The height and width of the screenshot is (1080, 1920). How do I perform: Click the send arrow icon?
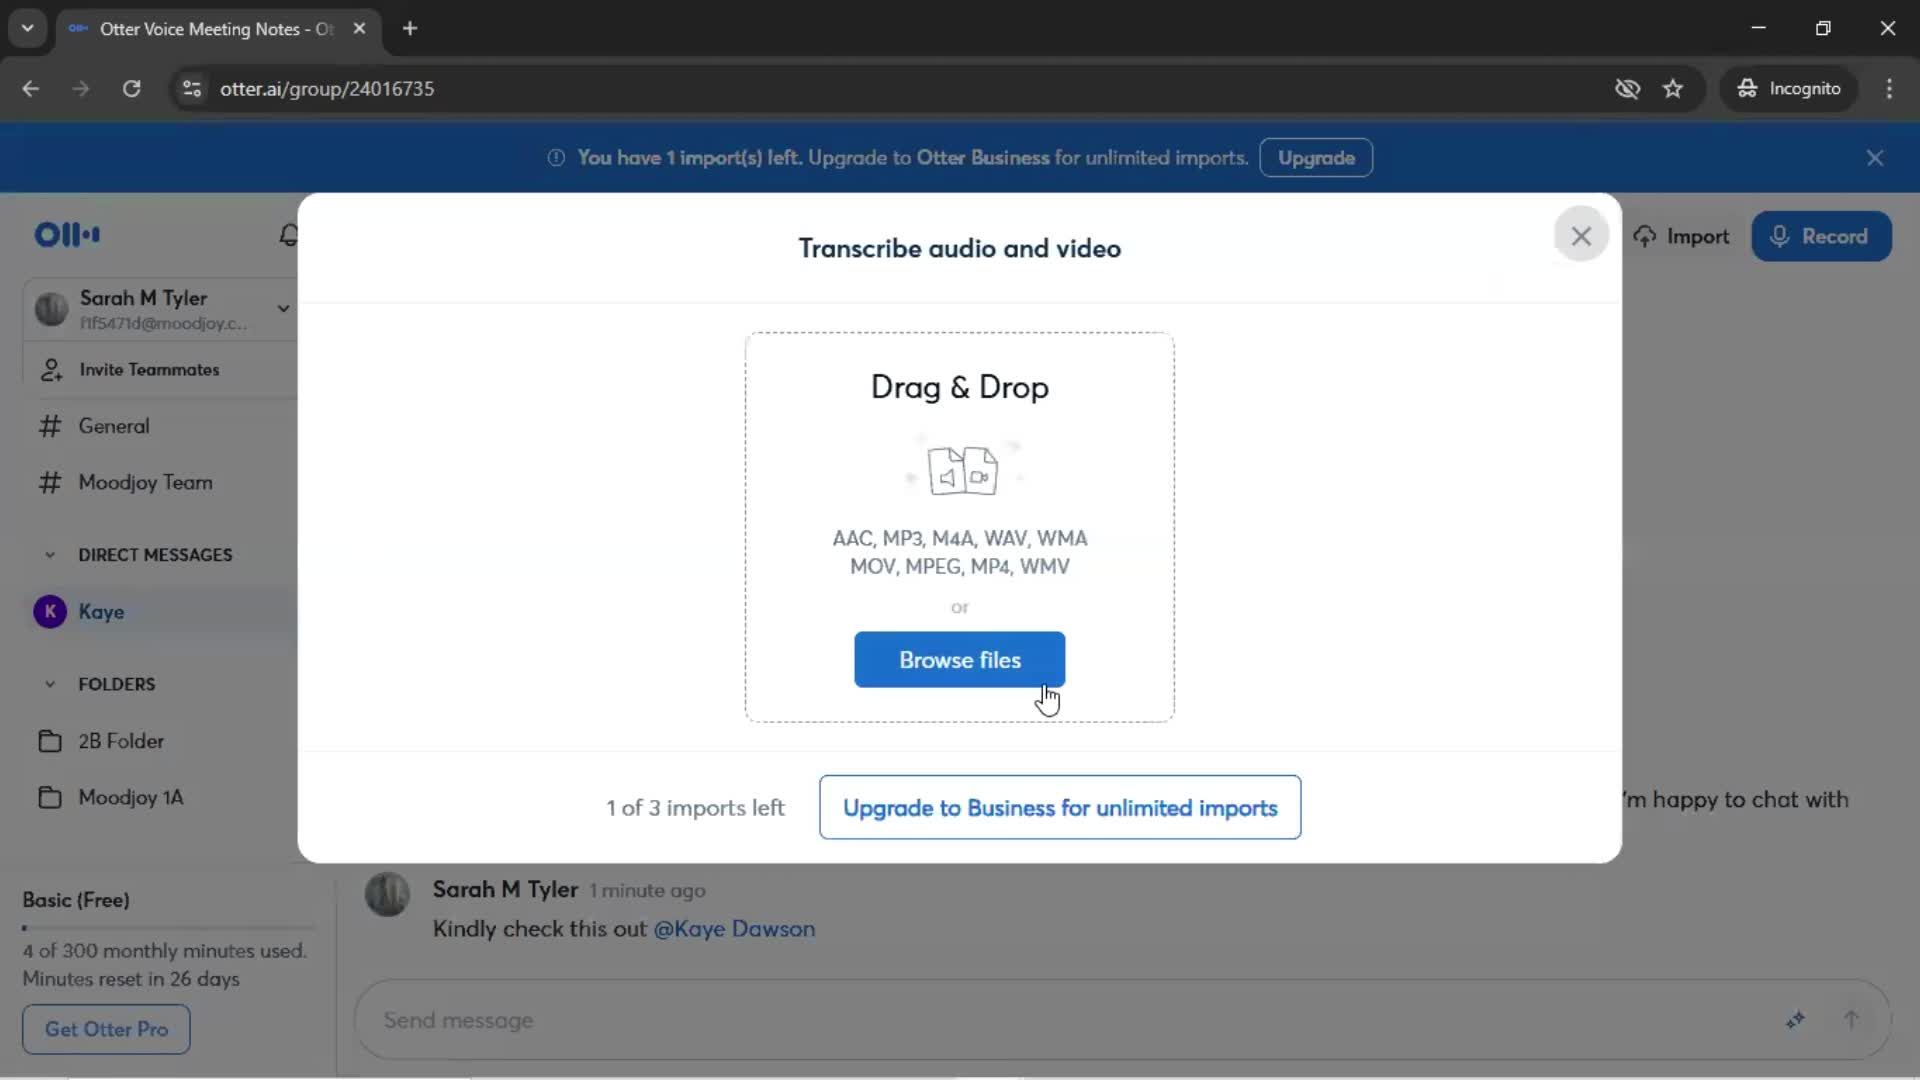(1851, 1020)
